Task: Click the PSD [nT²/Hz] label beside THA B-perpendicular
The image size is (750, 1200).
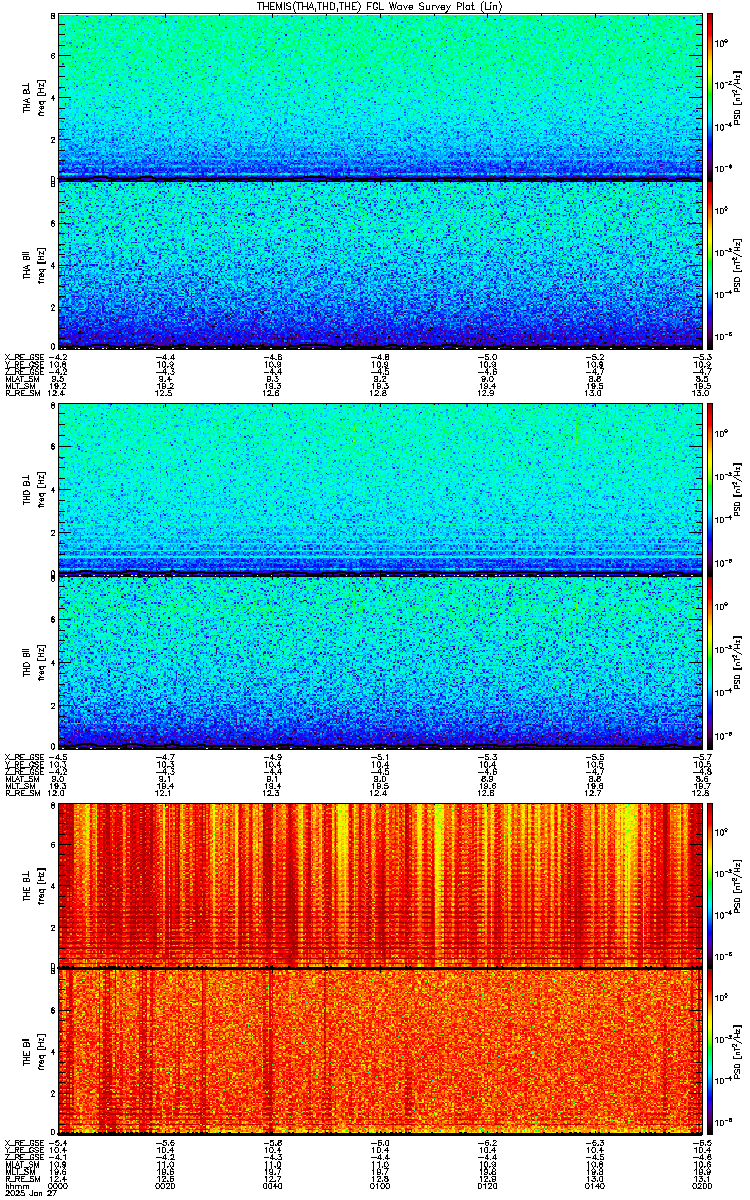Action: [738, 96]
